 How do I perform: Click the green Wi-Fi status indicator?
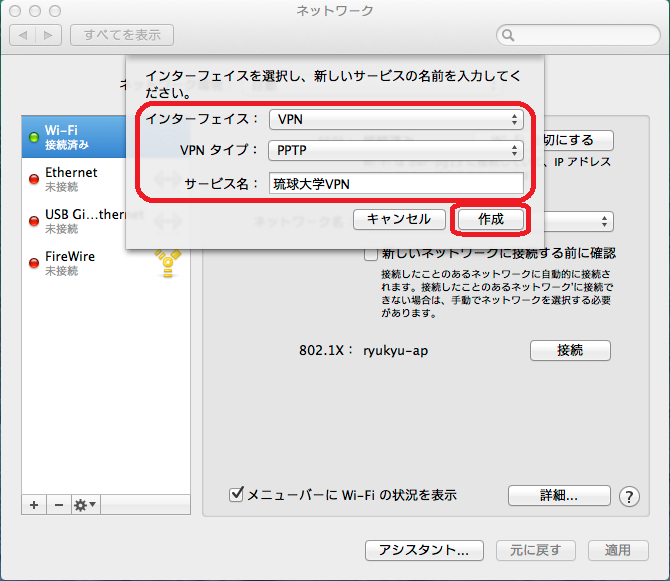click(34, 137)
